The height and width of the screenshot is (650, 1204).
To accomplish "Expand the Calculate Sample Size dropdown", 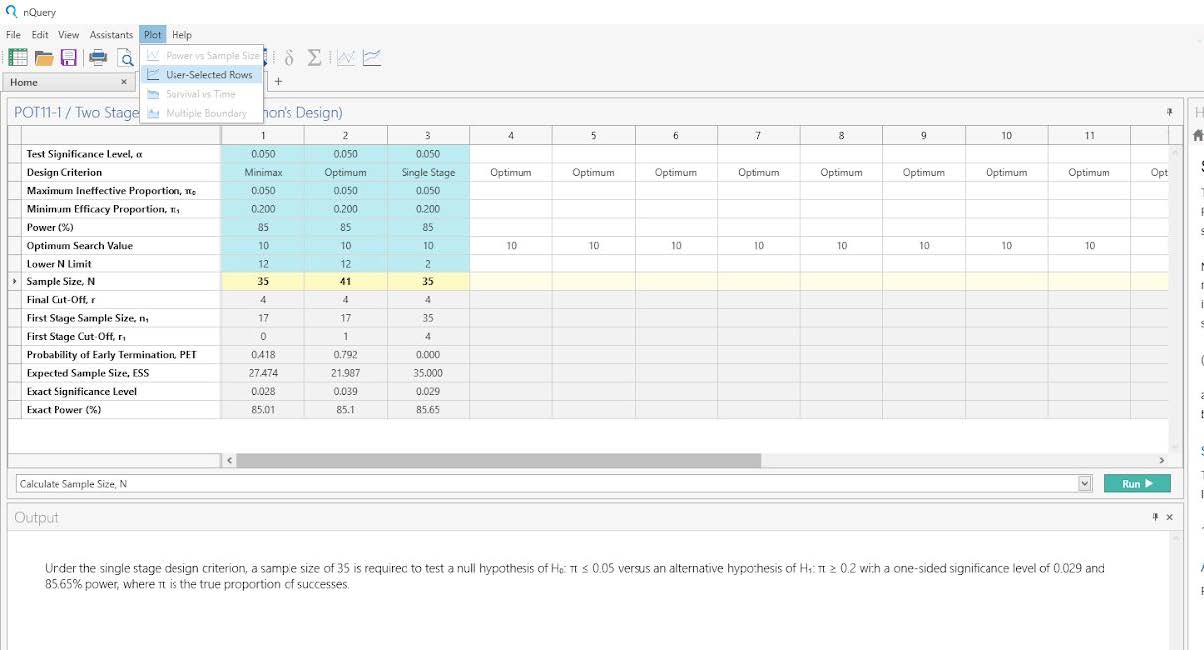I will coord(1085,484).
